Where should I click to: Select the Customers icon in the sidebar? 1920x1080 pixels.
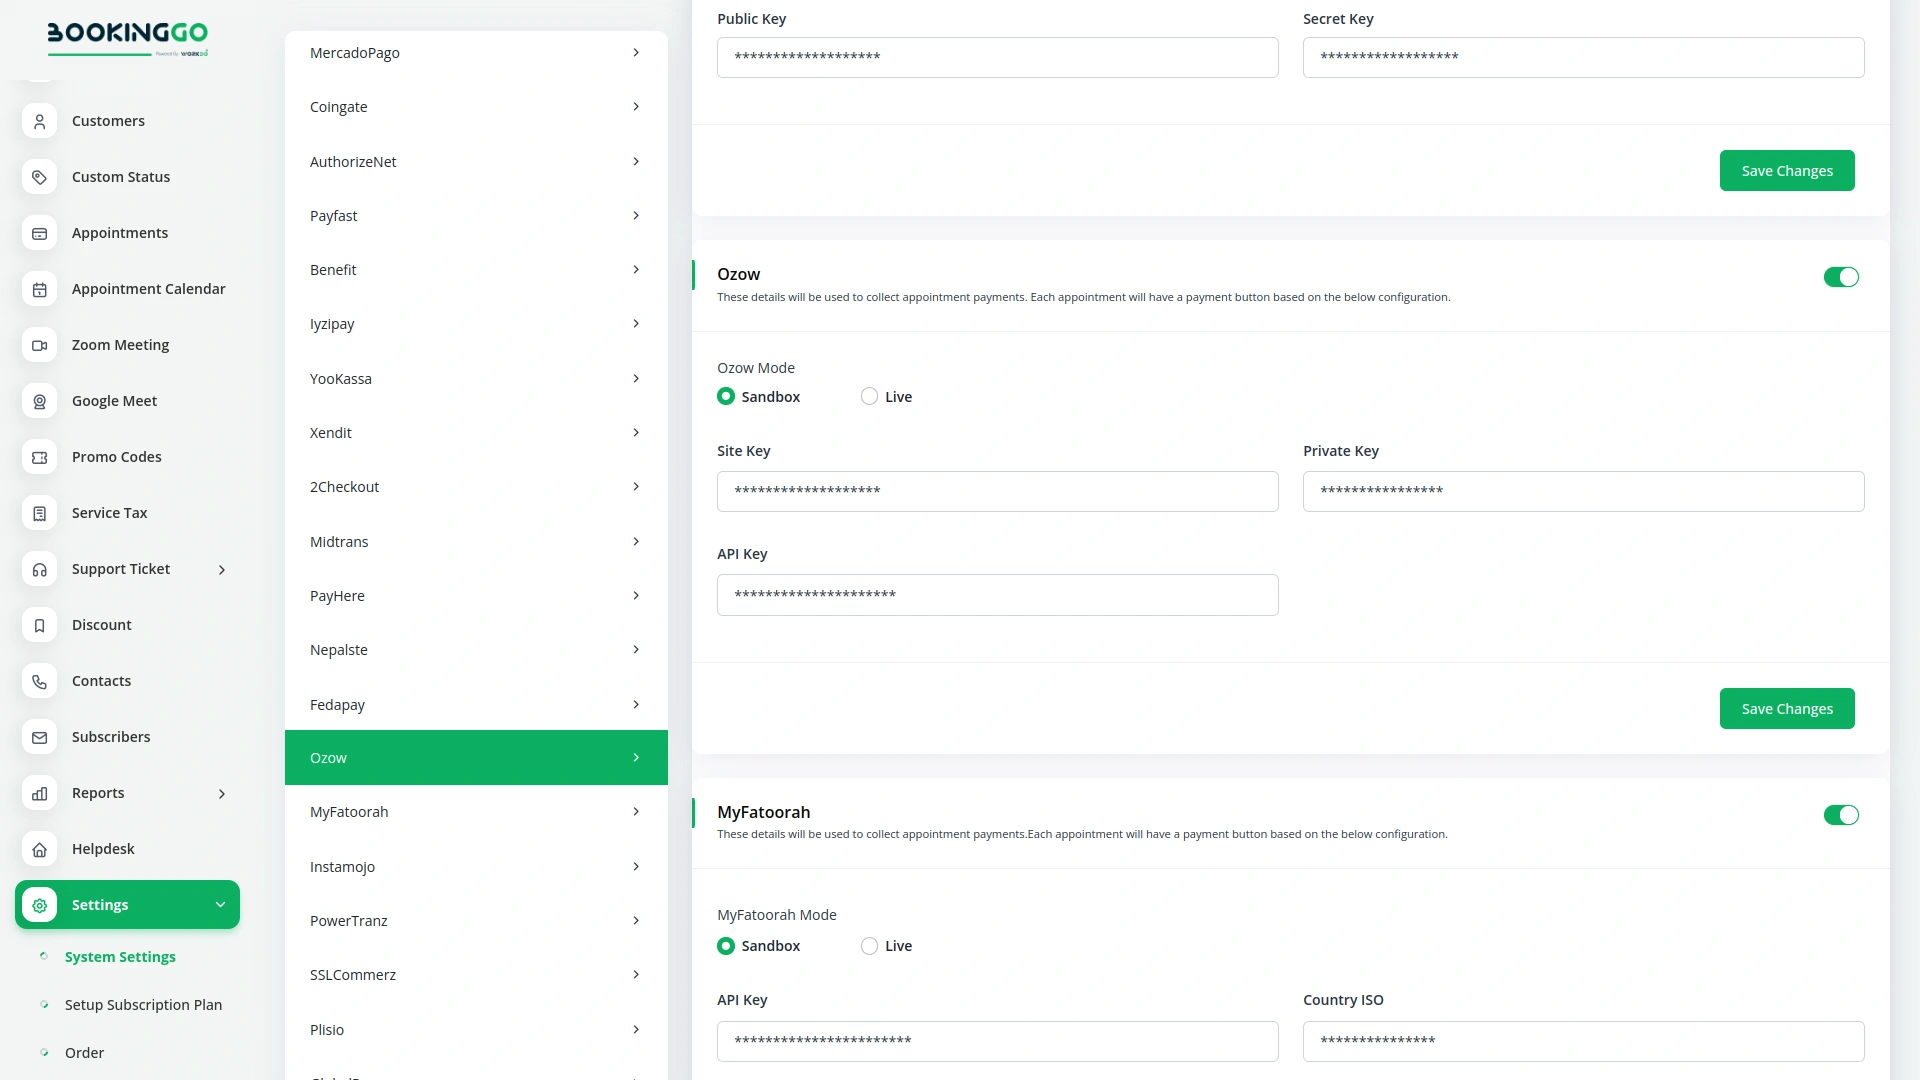pyautogui.click(x=38, y=121)
